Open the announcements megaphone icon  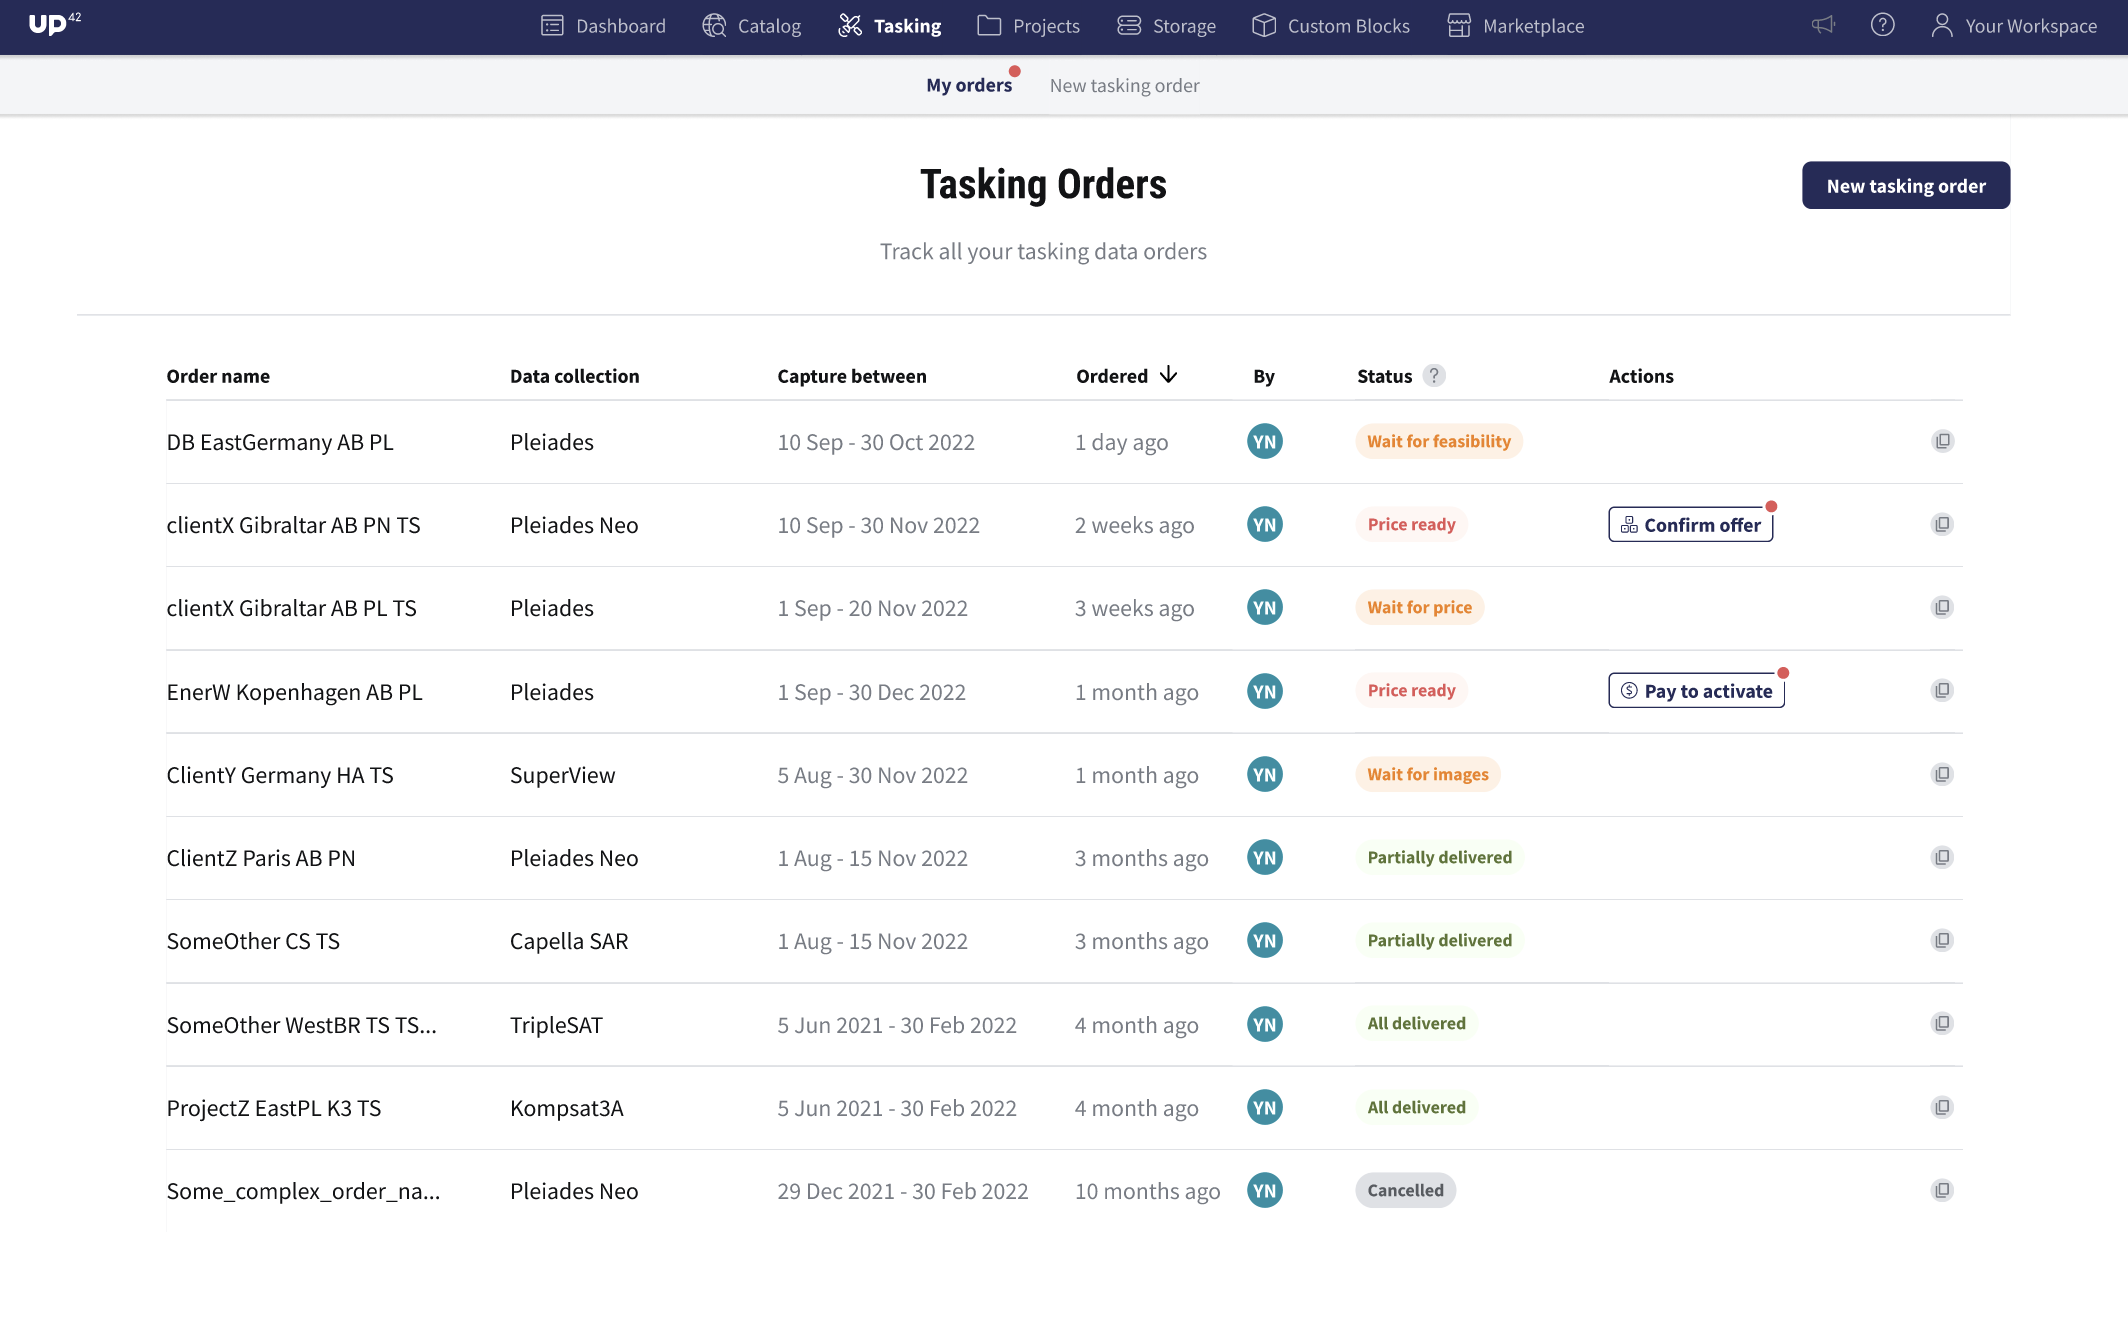coord(1823,25)
